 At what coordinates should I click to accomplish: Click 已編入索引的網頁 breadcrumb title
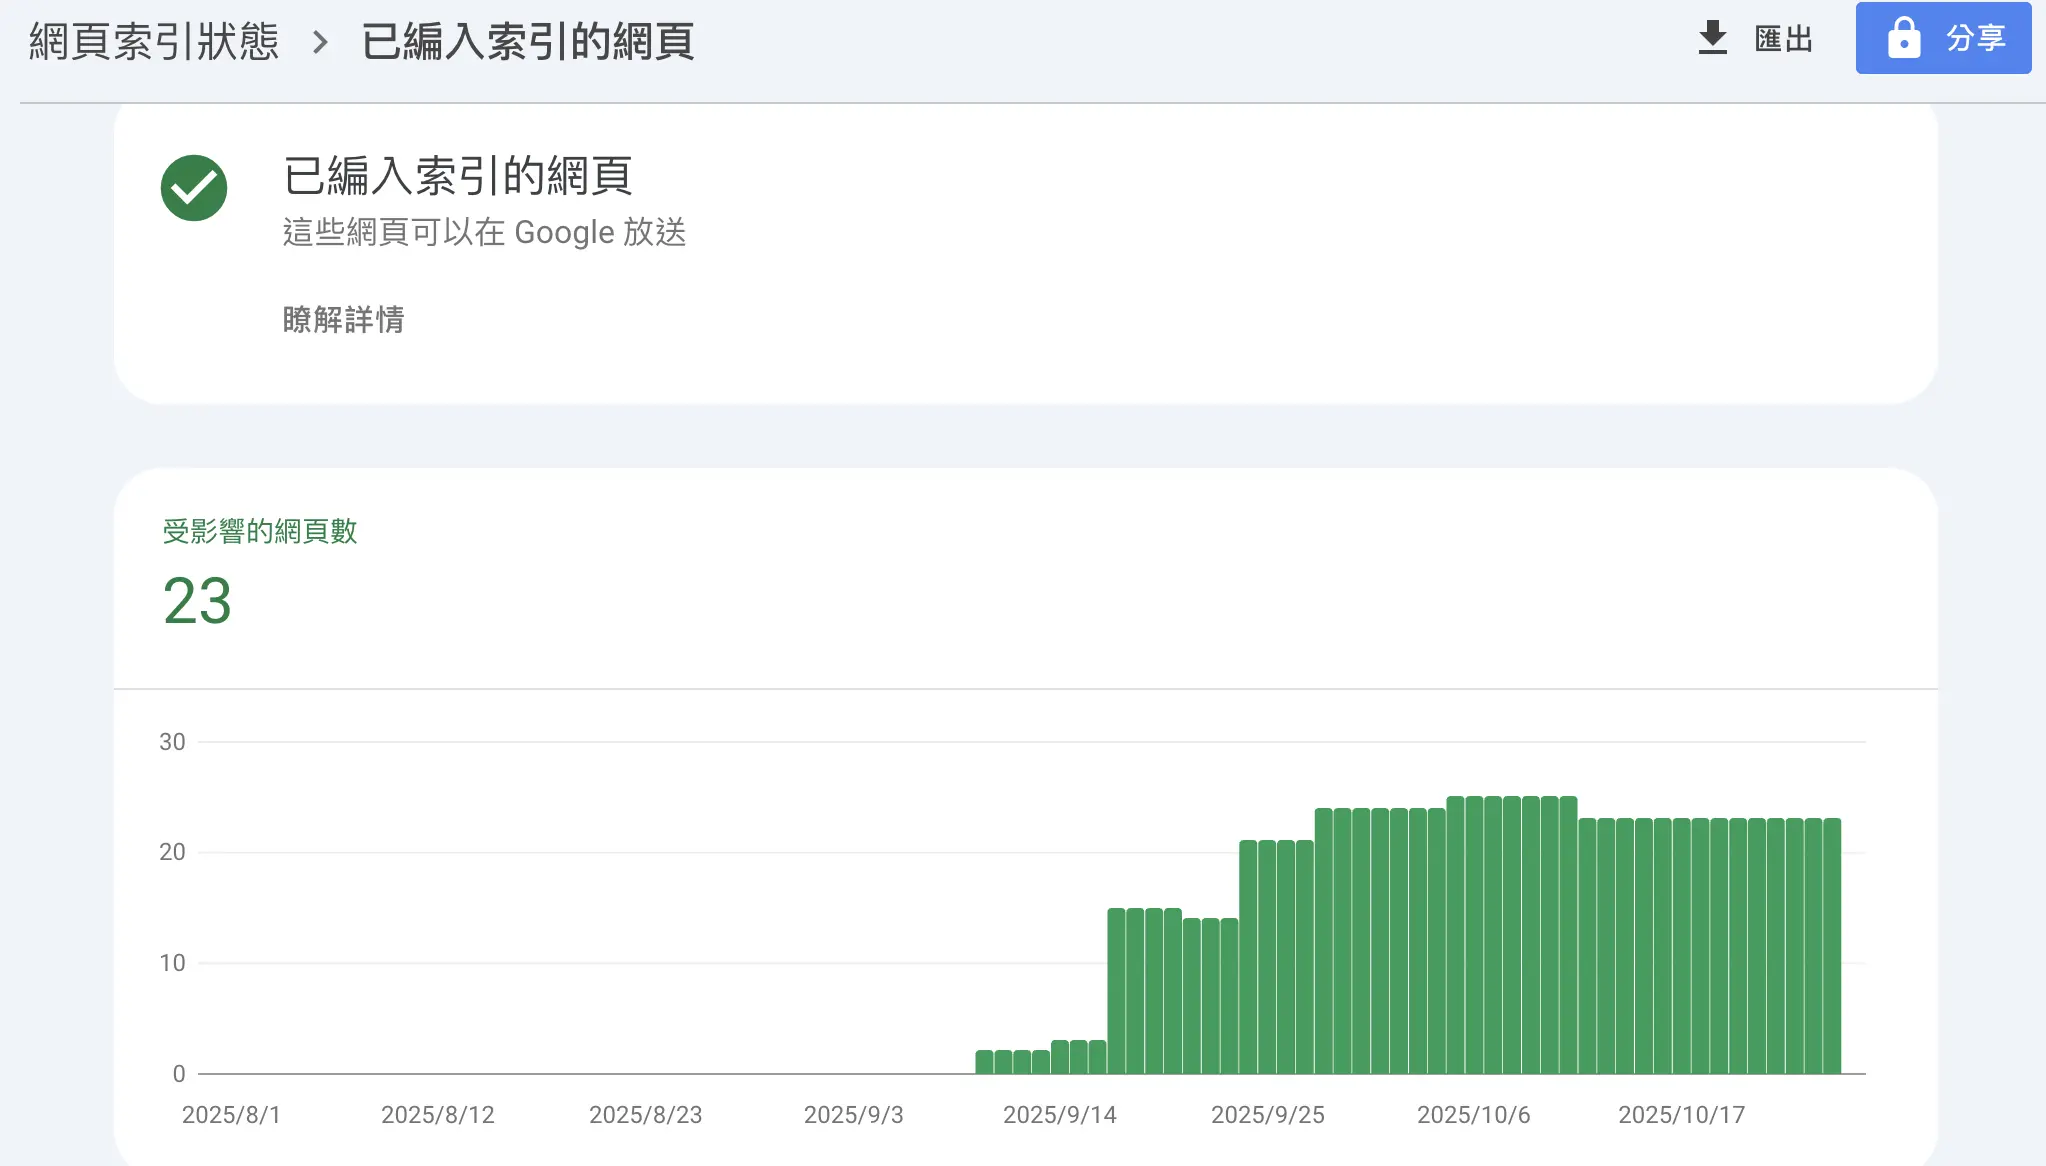coord(527,42)
